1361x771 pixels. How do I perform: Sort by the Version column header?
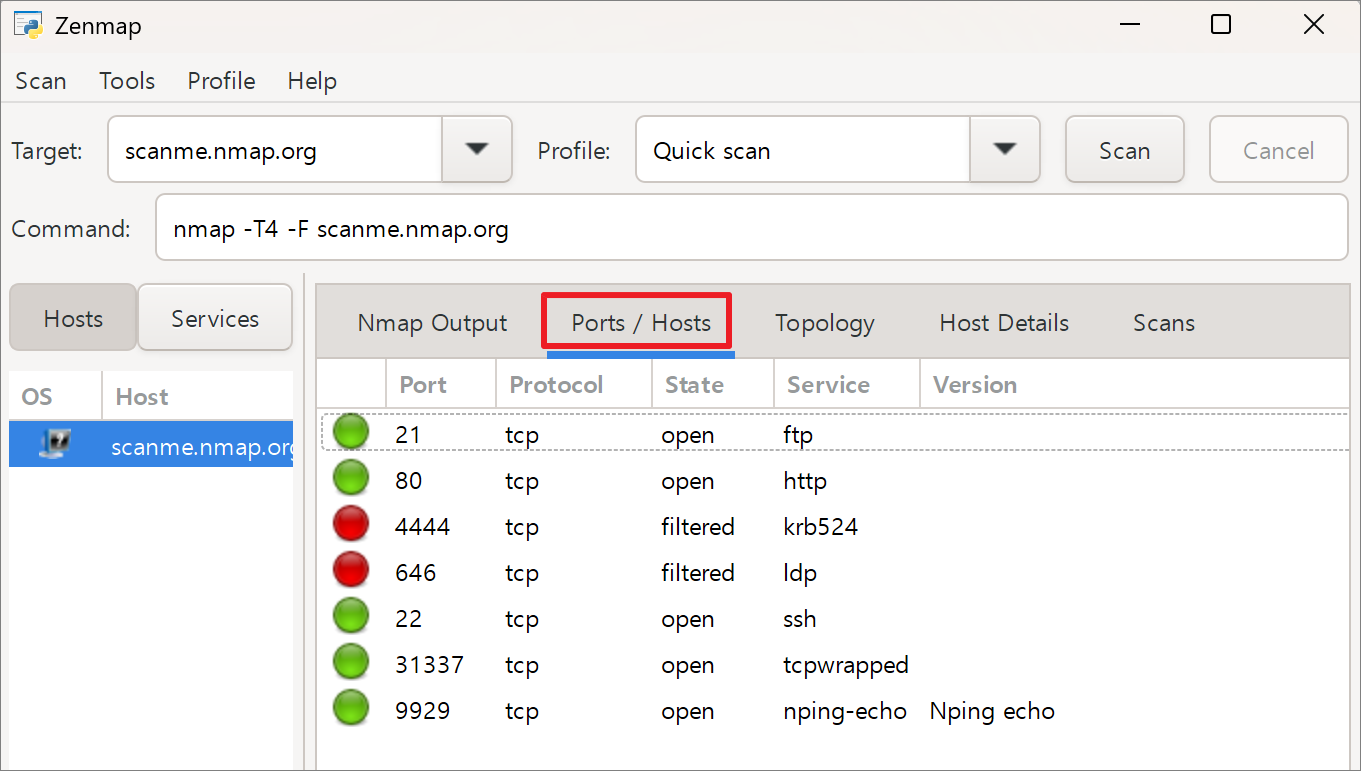tap(1134, 385)
